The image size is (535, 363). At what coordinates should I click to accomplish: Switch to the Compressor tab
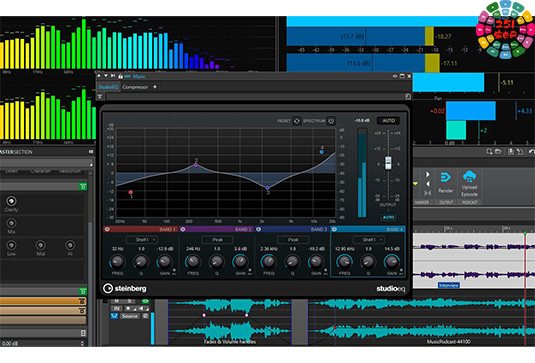135,87
